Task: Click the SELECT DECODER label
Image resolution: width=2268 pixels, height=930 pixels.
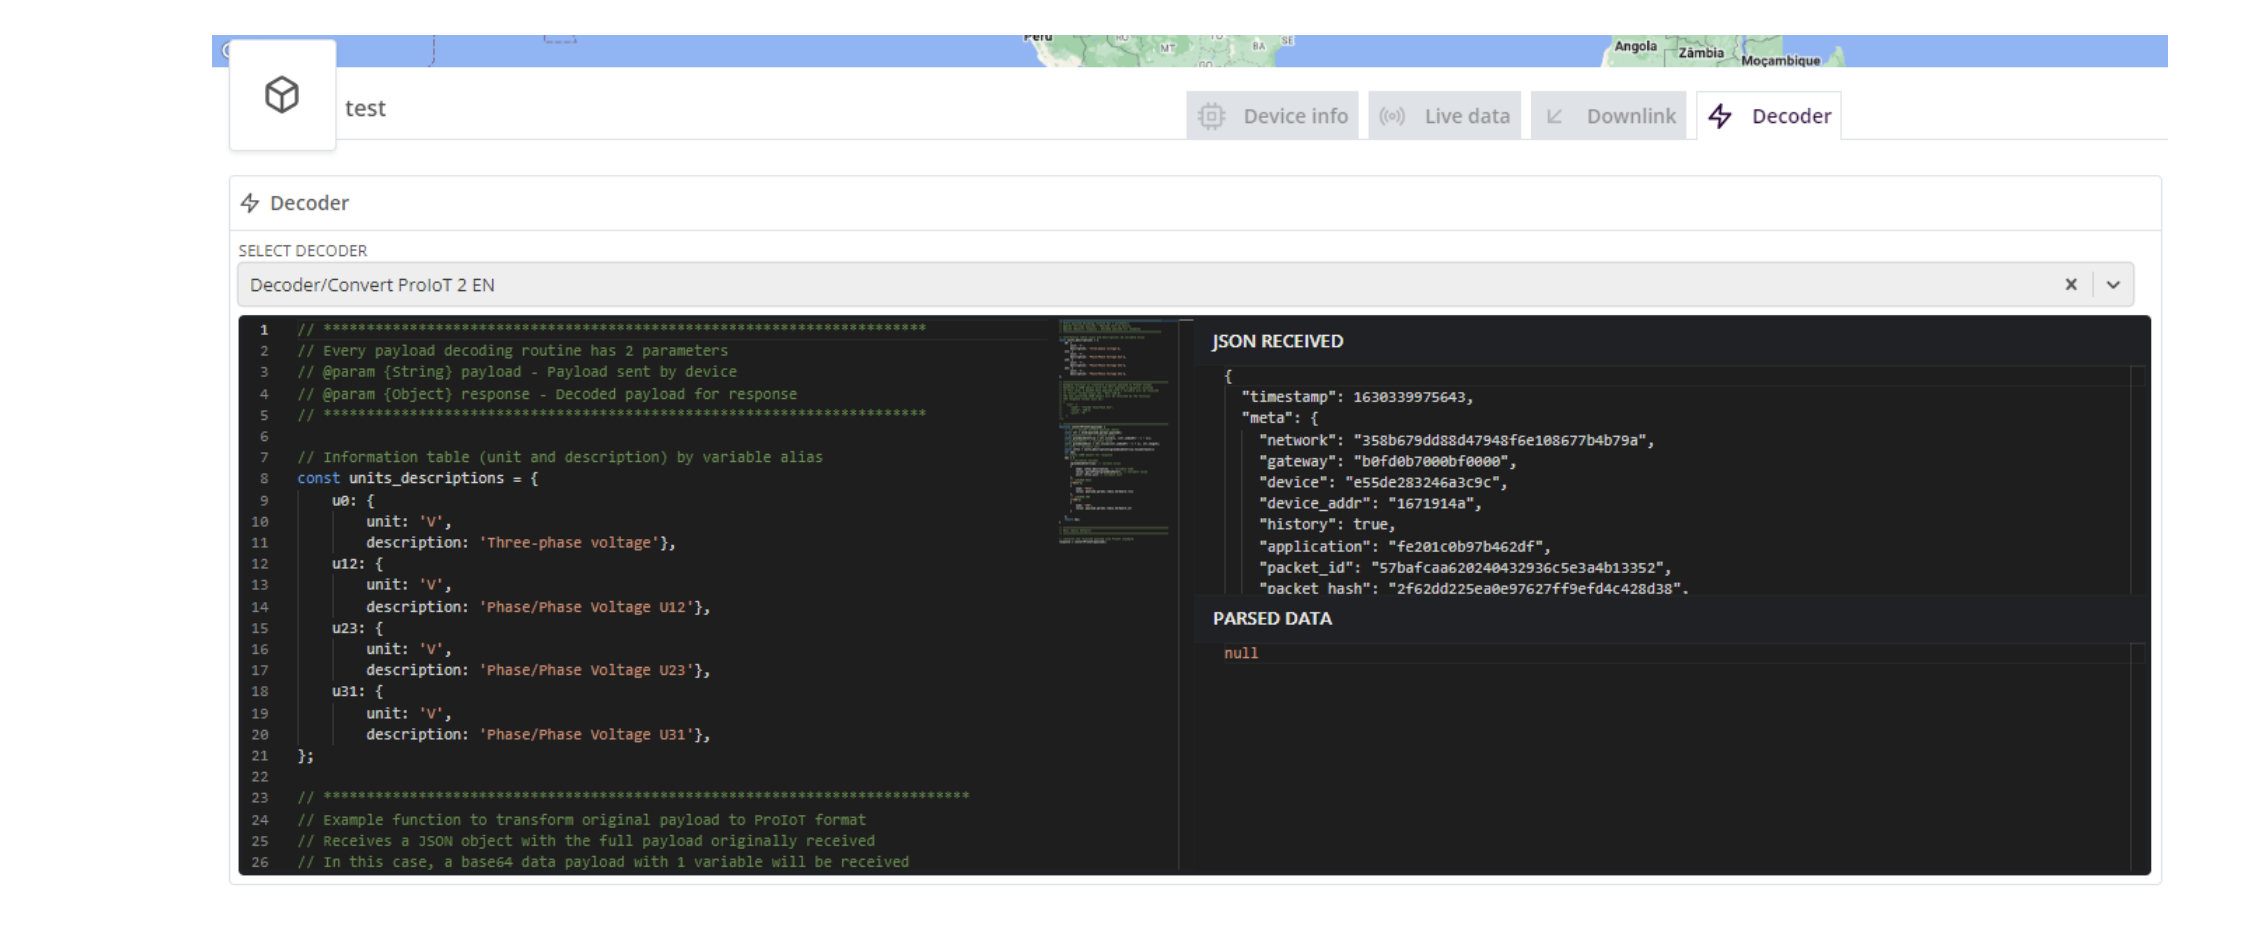Action: click(303, 250)
